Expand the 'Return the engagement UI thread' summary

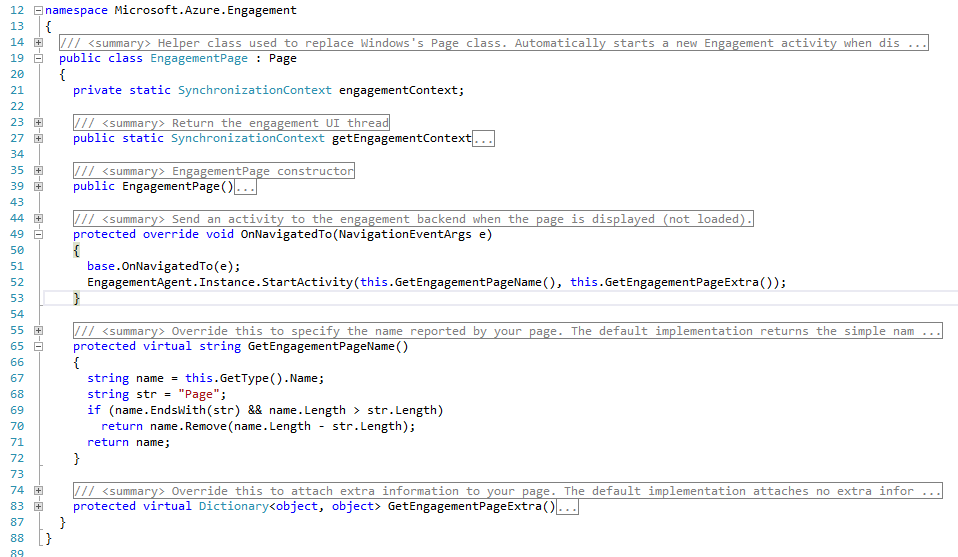click(x=38, y=122)
